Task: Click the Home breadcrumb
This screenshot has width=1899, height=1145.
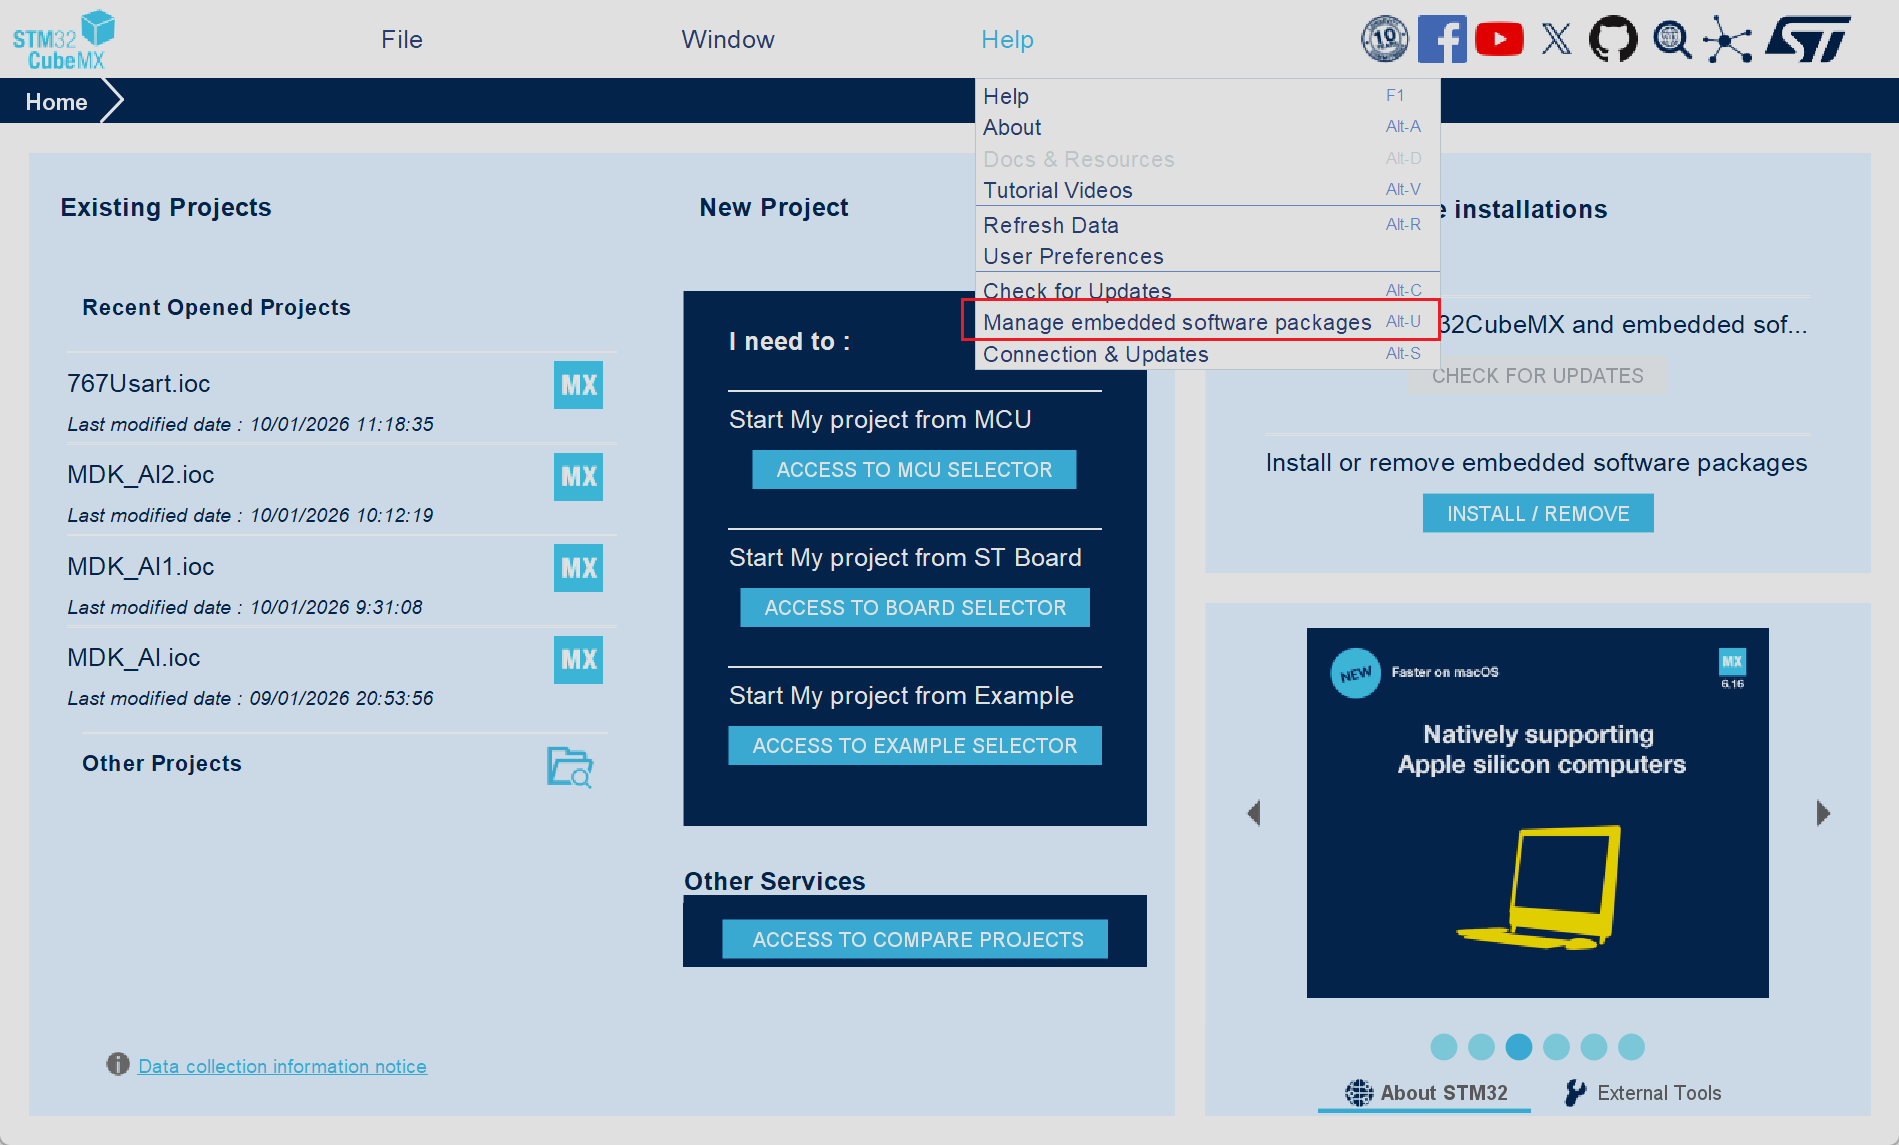Action: 56,102
